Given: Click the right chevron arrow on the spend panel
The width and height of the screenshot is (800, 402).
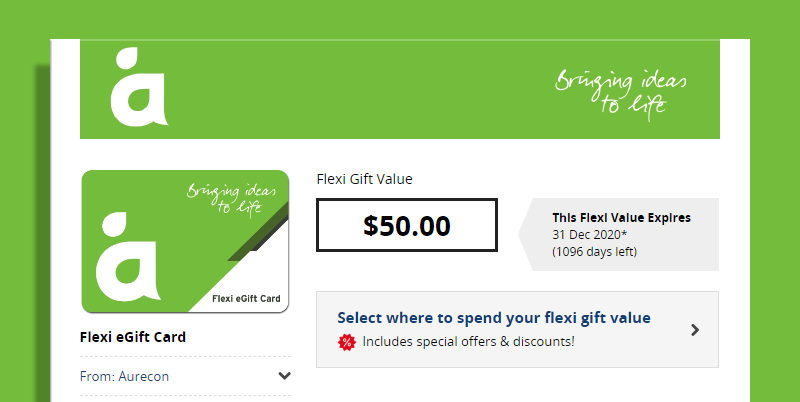Looking at the screenshot, I should [694, 330].
